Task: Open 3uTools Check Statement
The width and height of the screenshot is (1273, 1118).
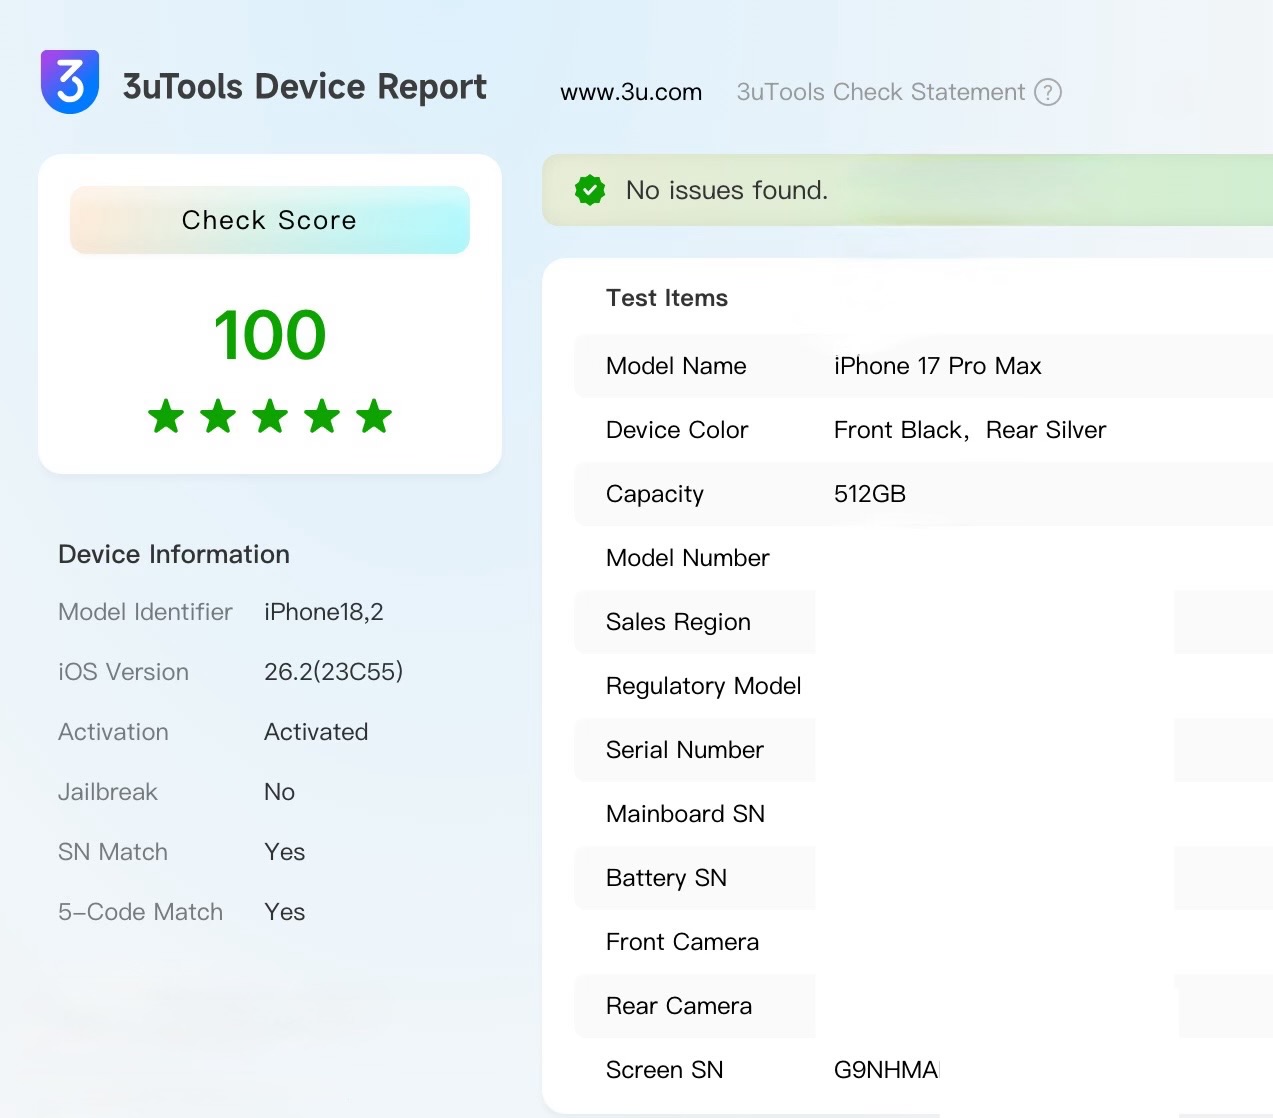Action: coord(881,92)
